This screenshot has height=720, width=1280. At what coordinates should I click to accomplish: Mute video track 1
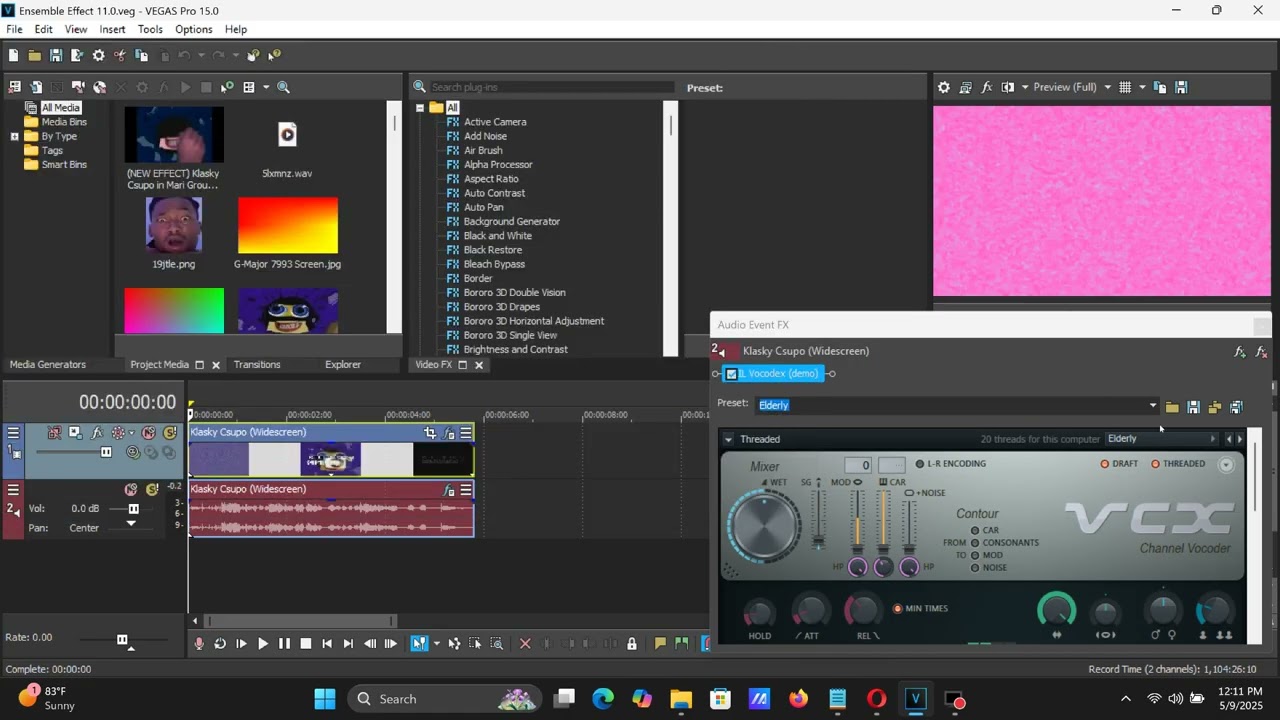[148, 433]
